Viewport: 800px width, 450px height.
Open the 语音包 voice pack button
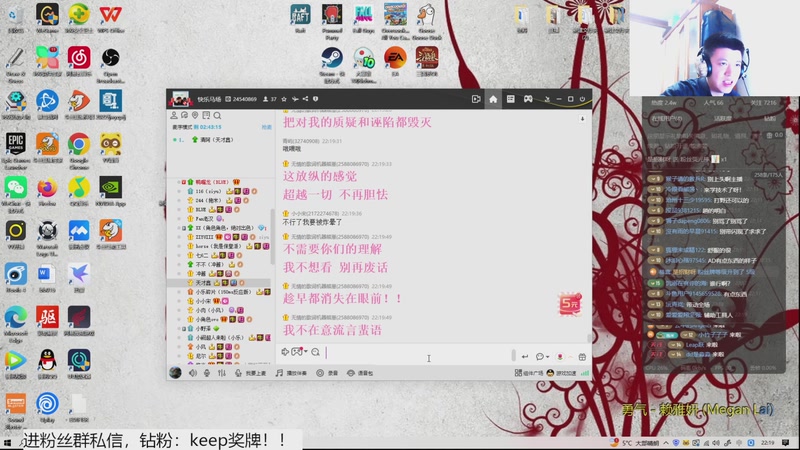360,373
